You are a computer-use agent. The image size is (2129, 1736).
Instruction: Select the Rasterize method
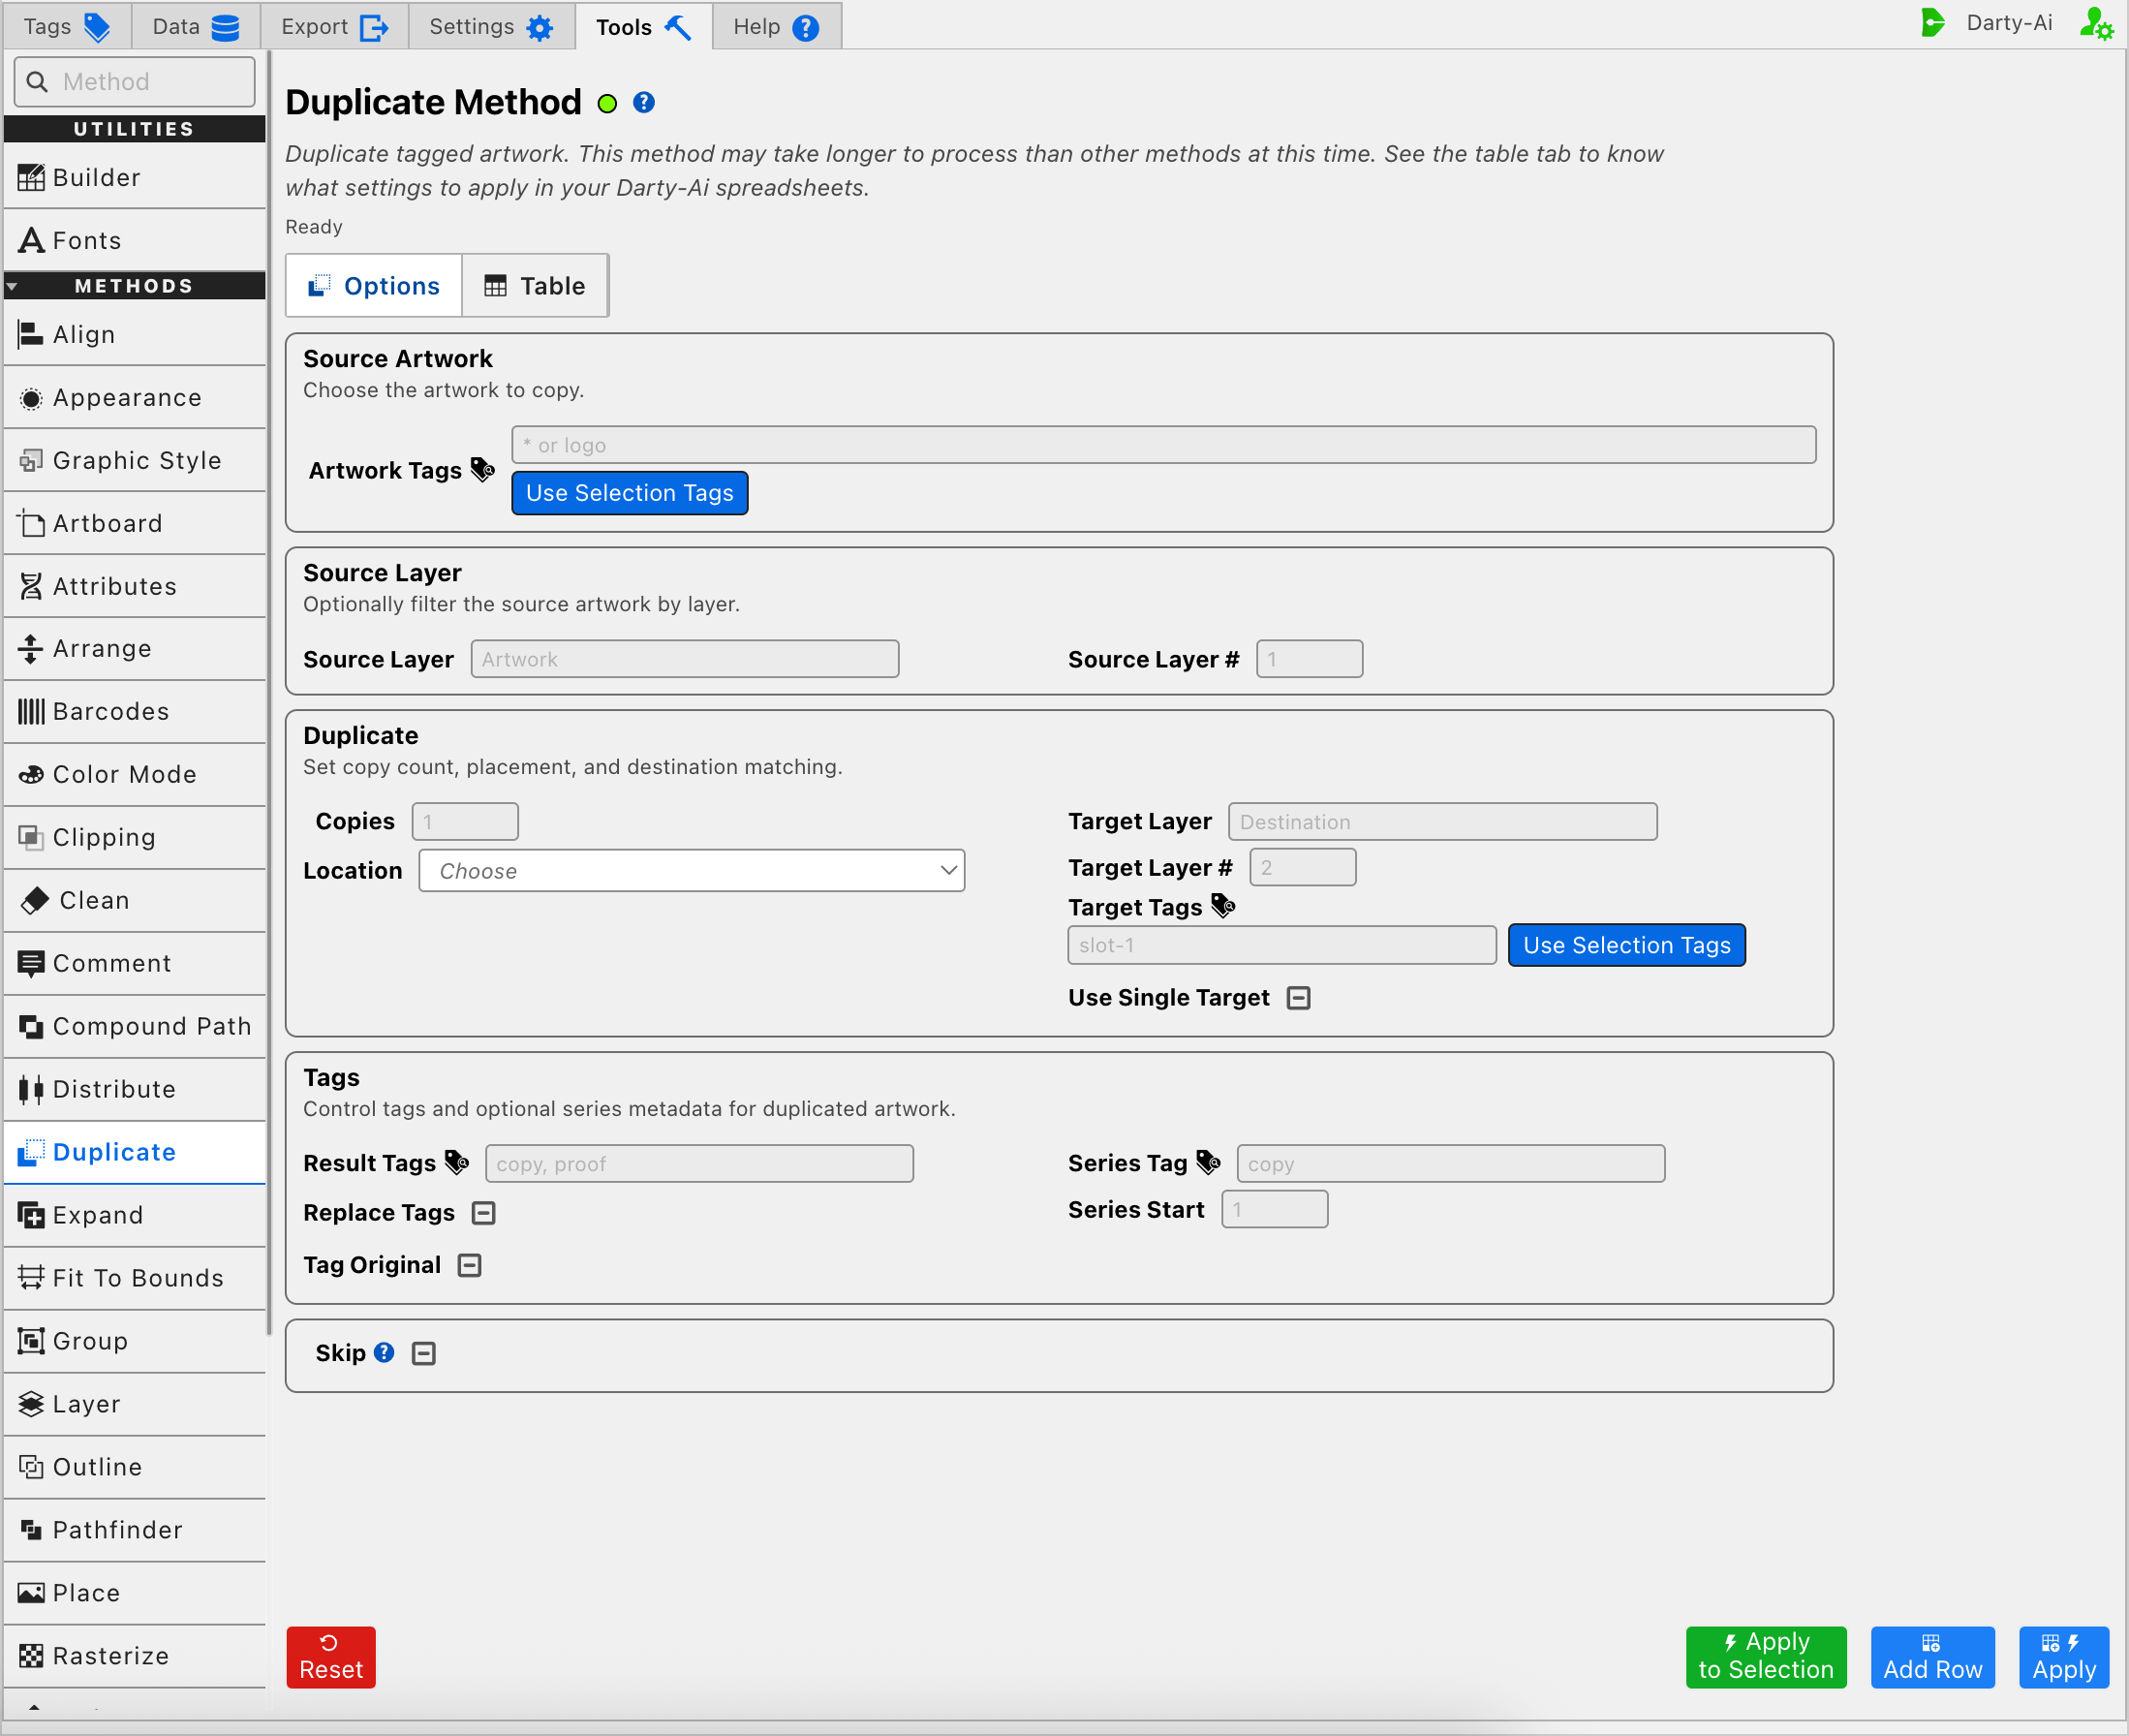click(x=134, y=1657)
